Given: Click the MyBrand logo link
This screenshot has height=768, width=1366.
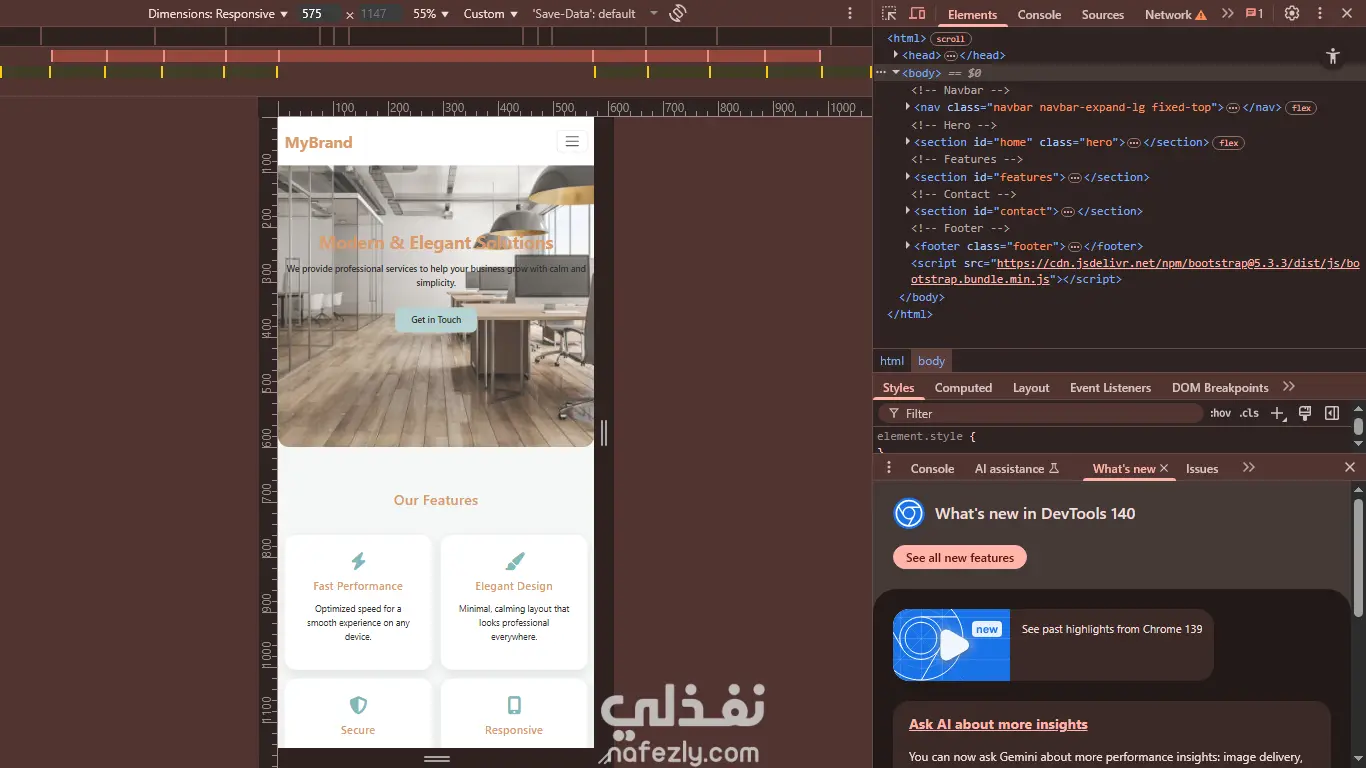Looking at the screenshot, I should 319,142.
